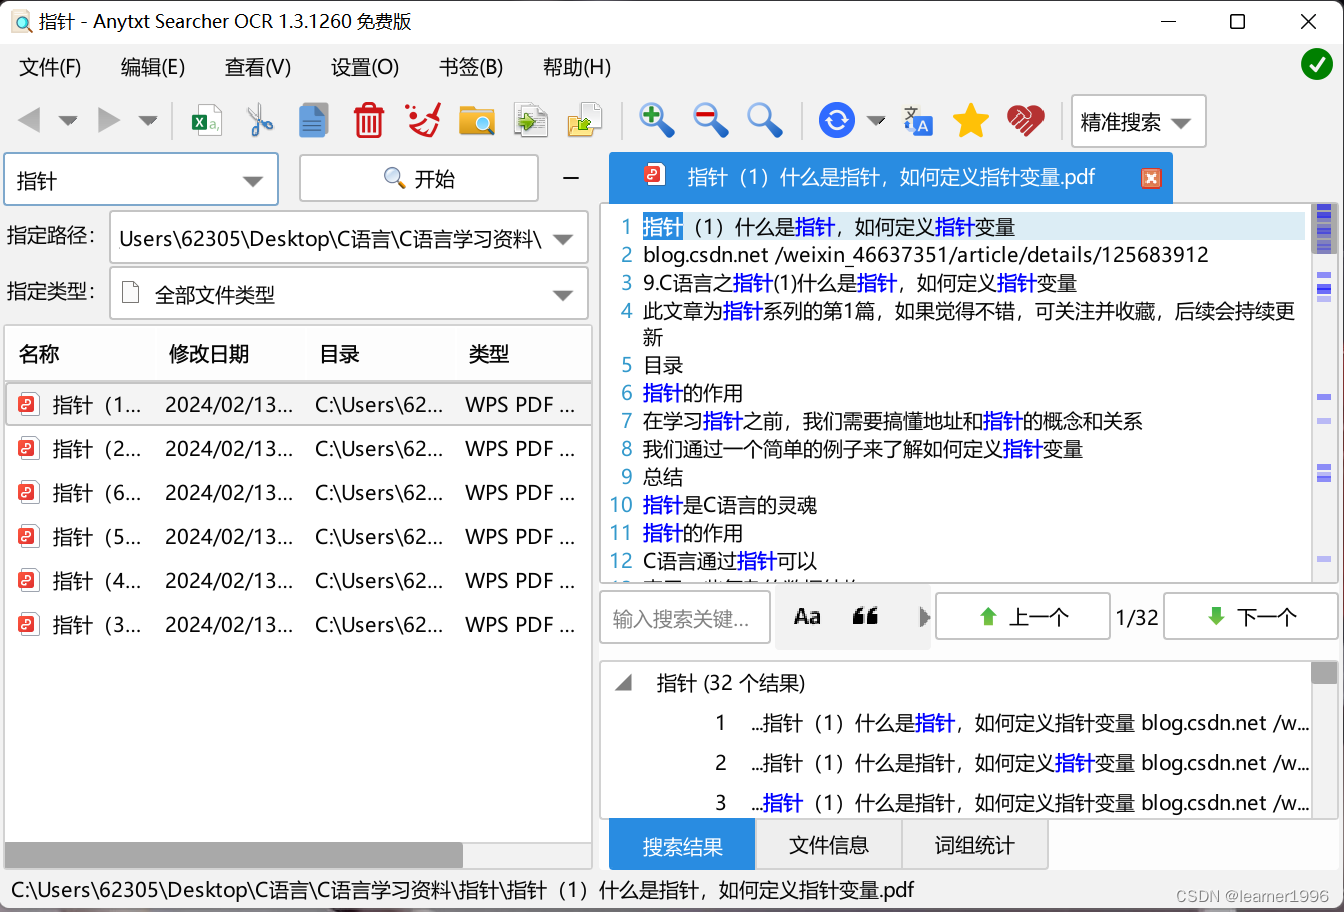Select file row 指针（4...

(x=298, y=580)
